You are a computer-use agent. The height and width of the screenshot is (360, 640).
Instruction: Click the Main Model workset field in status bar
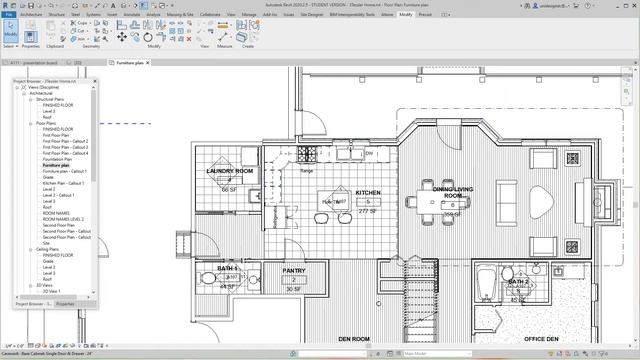click(437, 353)
